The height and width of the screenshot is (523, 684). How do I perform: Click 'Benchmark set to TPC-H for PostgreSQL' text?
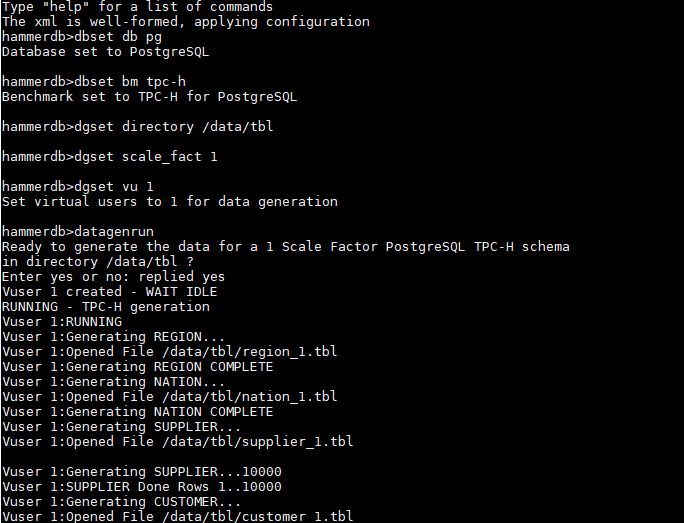click(x=150, y=97)
